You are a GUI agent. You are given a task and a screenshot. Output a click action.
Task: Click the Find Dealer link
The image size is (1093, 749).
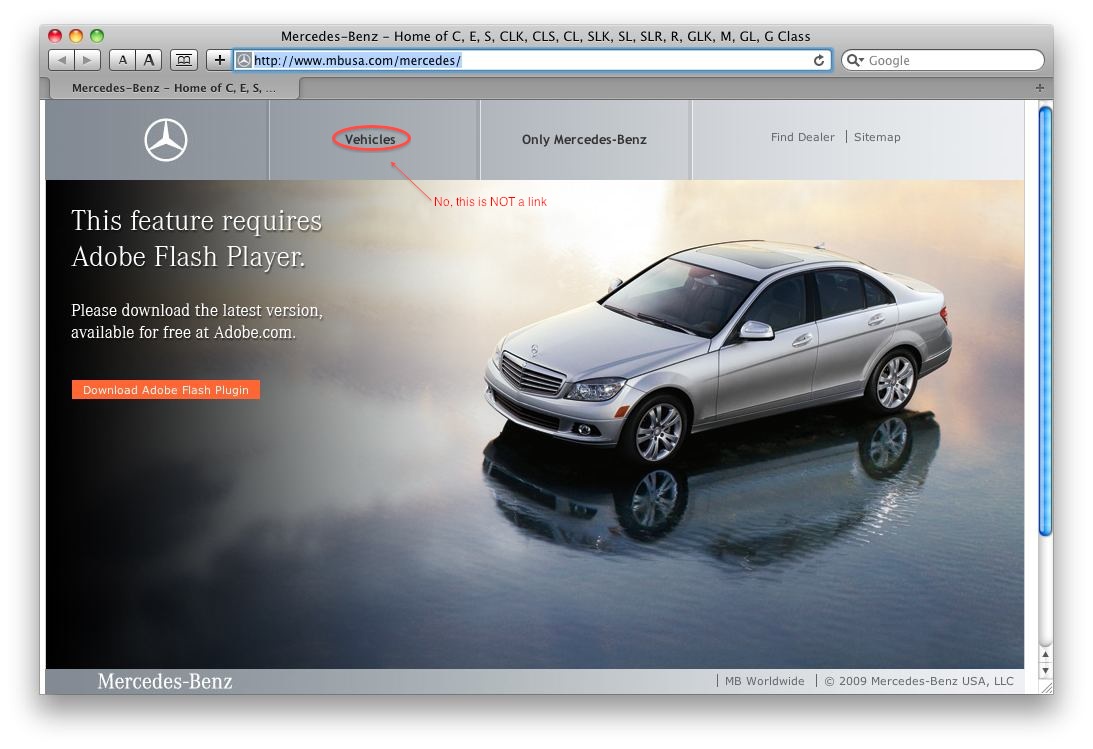tap(802, 137)
